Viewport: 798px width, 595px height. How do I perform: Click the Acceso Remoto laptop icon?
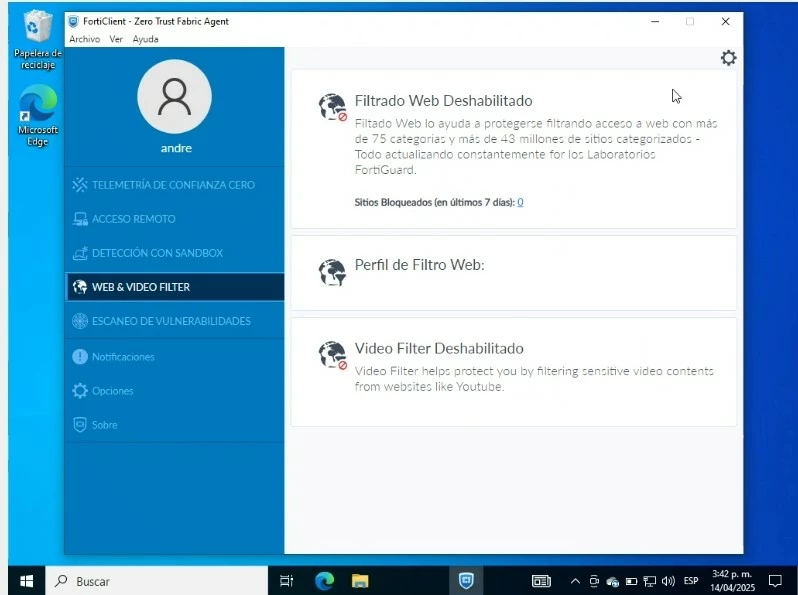pos(80,219)
